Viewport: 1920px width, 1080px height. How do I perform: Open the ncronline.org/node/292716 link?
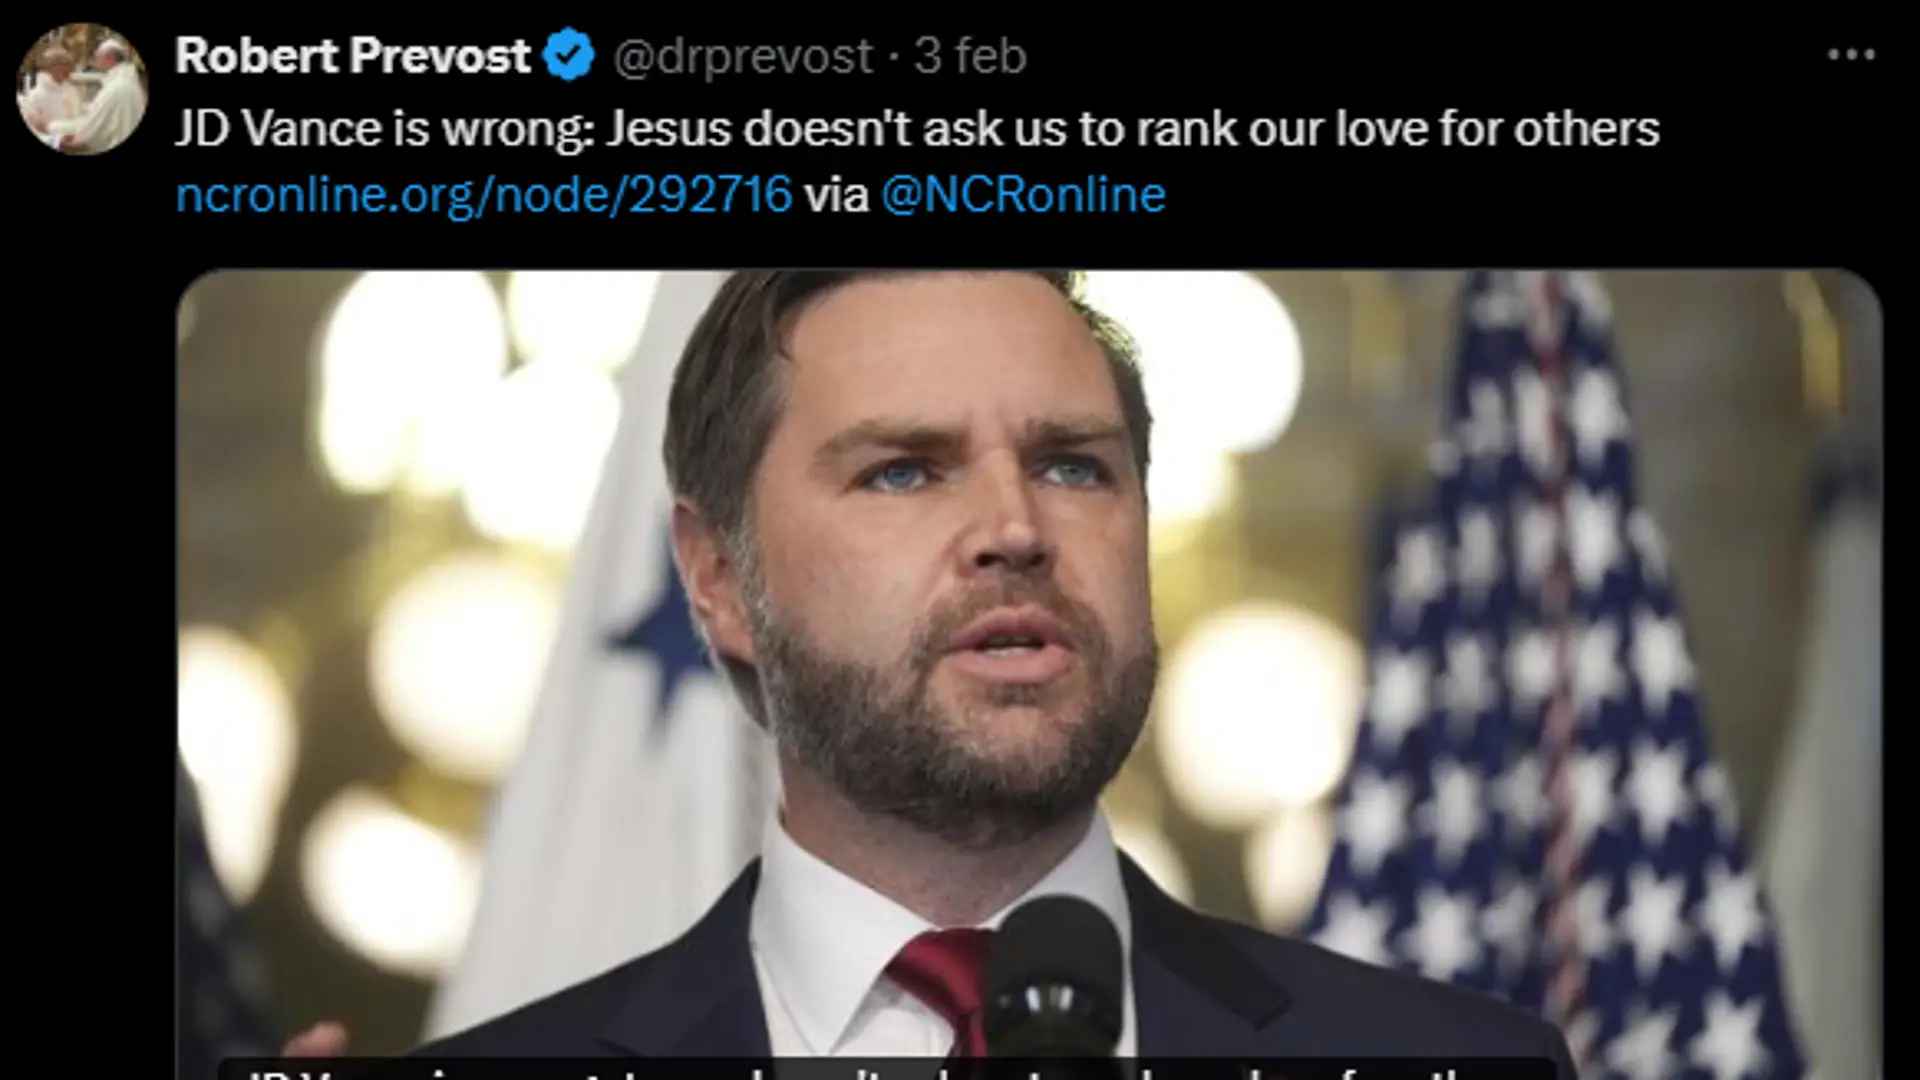[x=484, y=194]
